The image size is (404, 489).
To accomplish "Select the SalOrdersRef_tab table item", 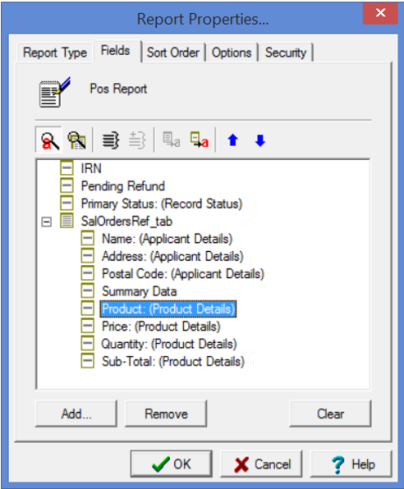I will (127, 221).
